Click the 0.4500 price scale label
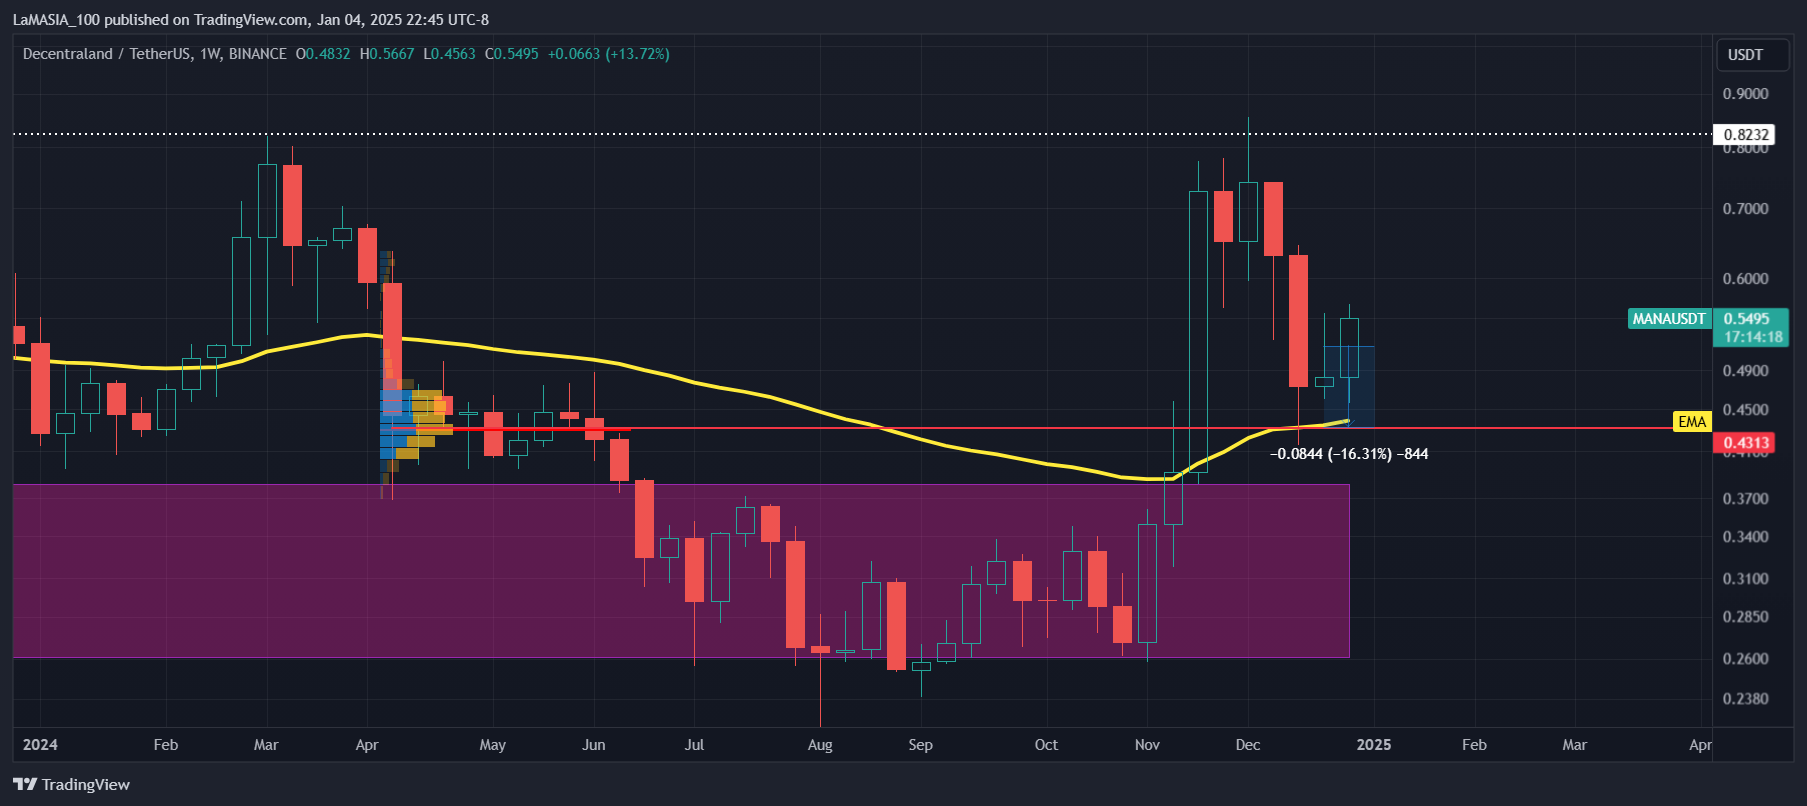This screenshot has width=1807, height=806. (x=1746, y=410)
